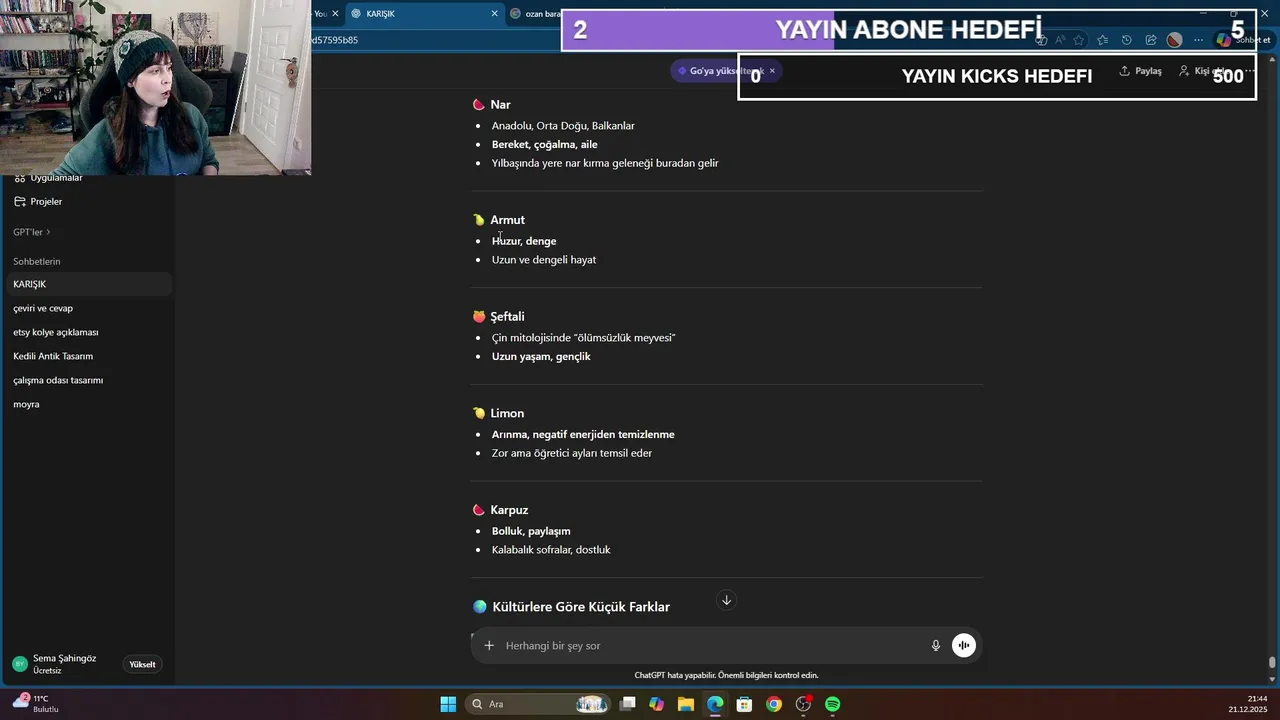The image size is (1280, 720).
Task: Click the Armut heading text
Action: pos(507,220)
